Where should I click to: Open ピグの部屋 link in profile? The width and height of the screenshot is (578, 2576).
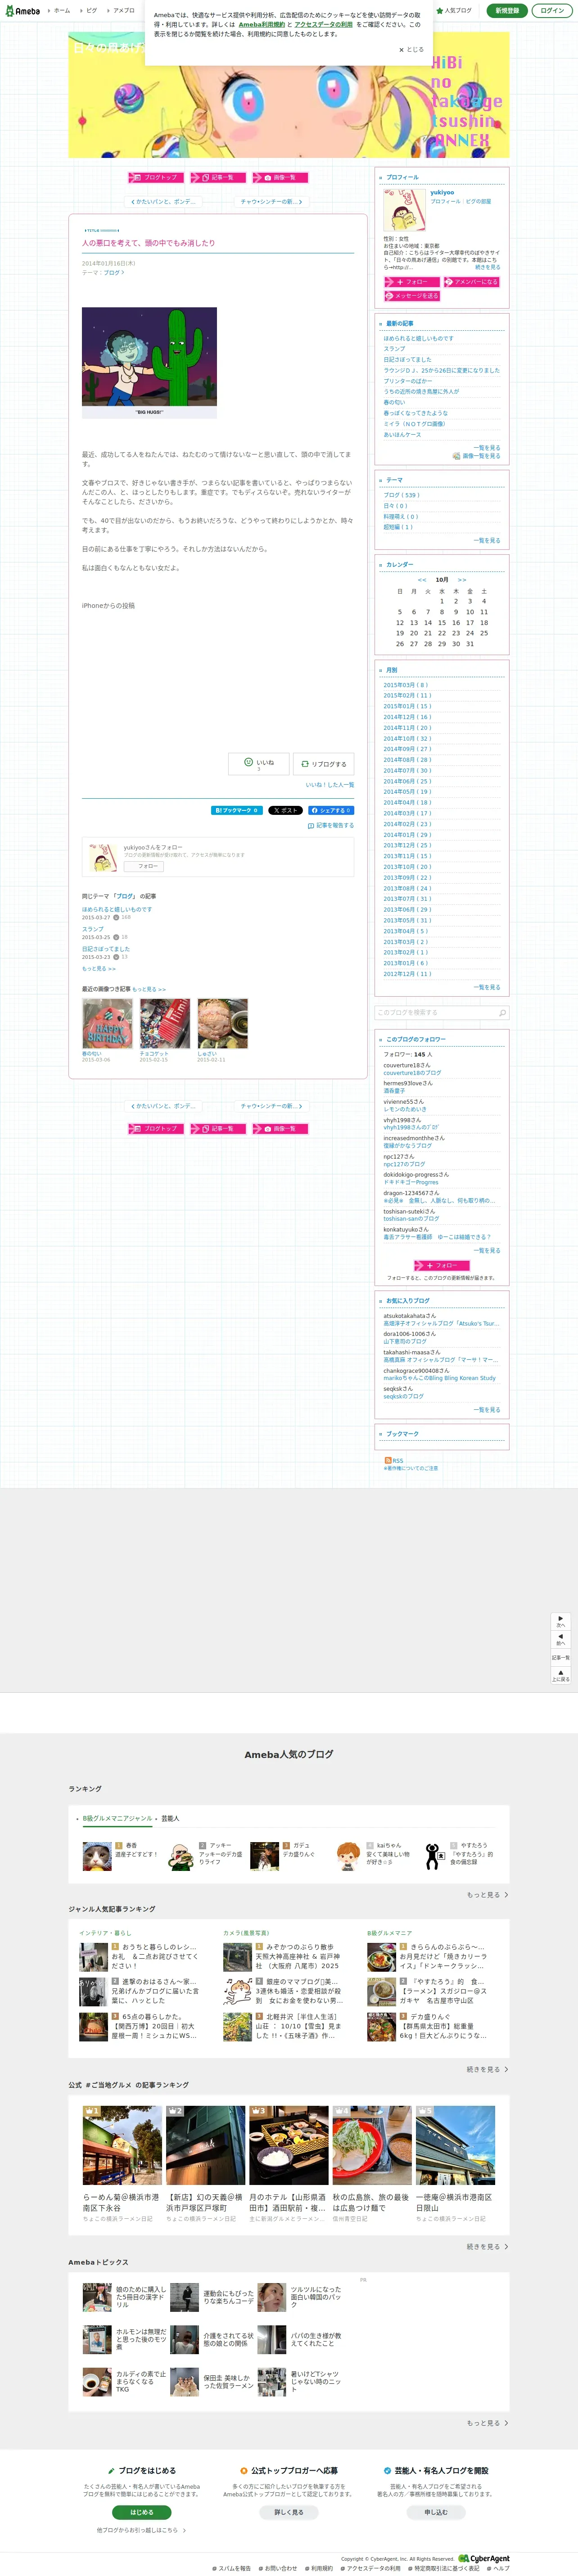[478, 201]
